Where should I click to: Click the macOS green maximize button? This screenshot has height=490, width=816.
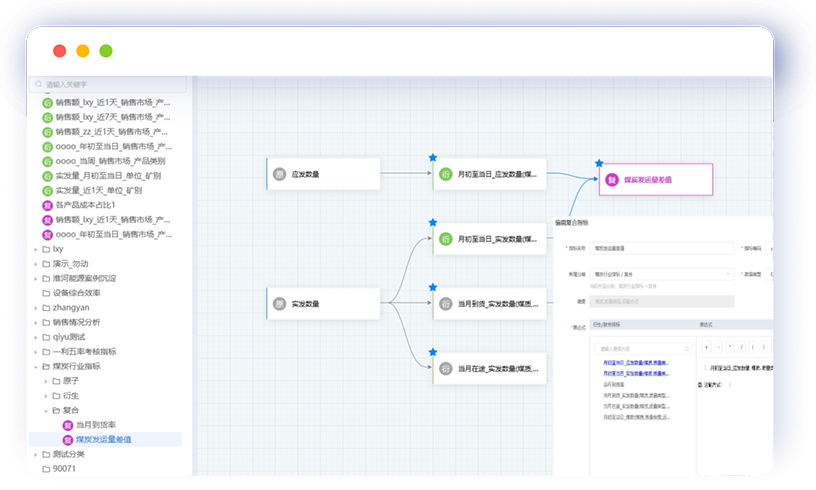click(x=106, y=51)
